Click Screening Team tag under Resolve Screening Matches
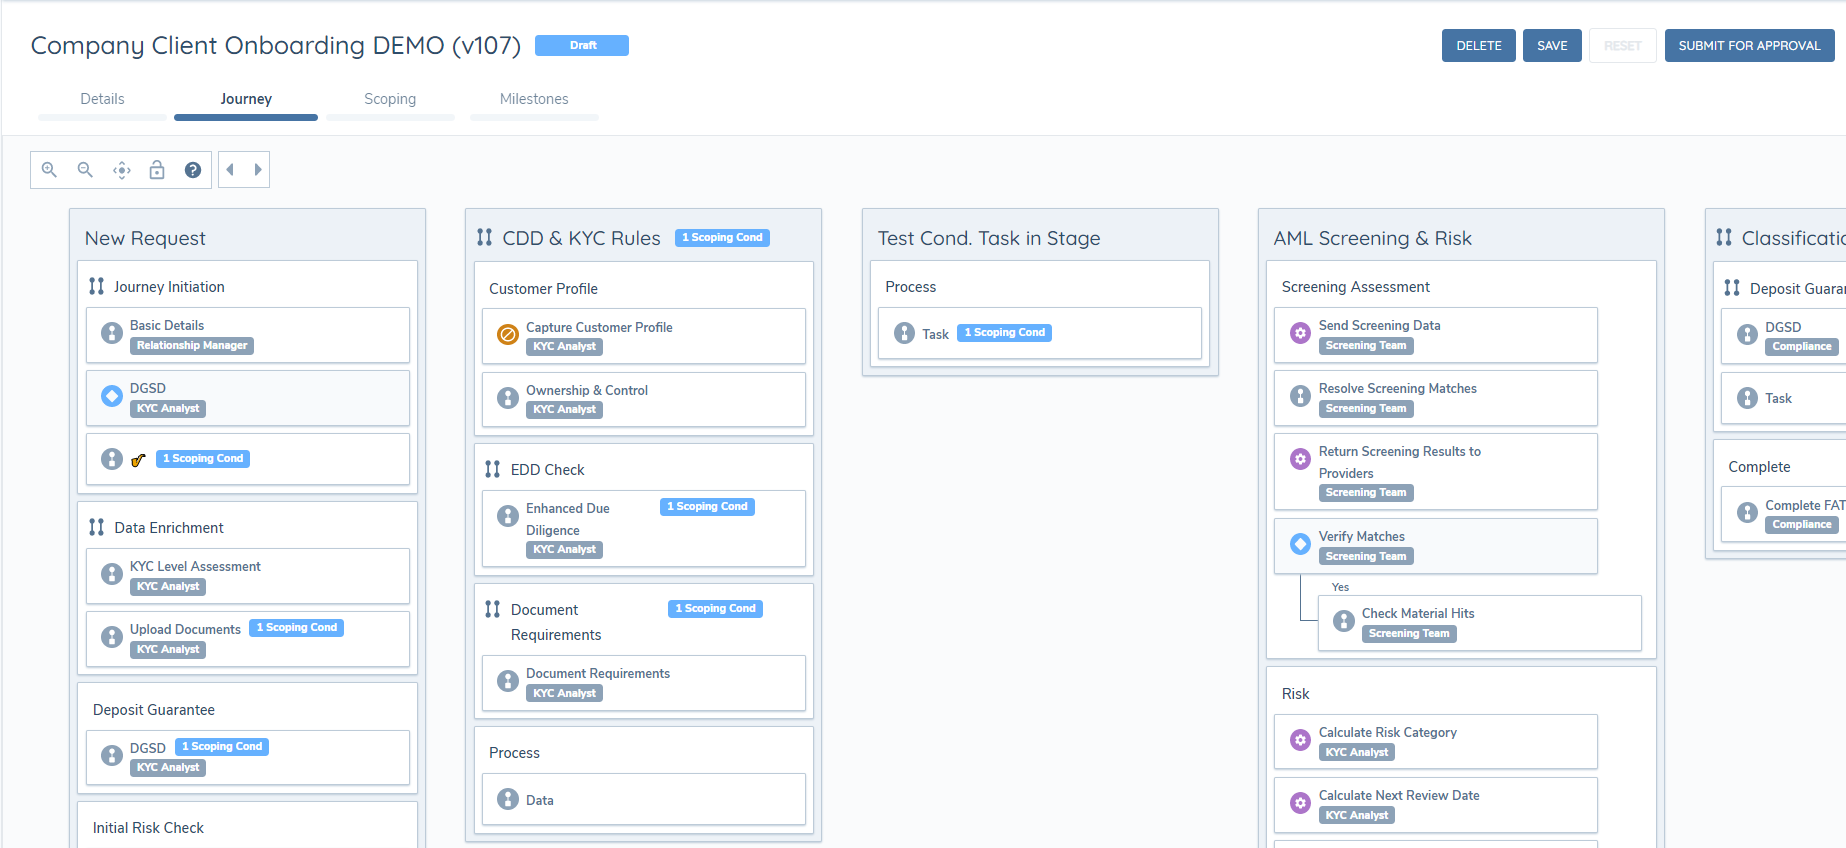This screenshot has width=1846, height=848. [1366, 409]
